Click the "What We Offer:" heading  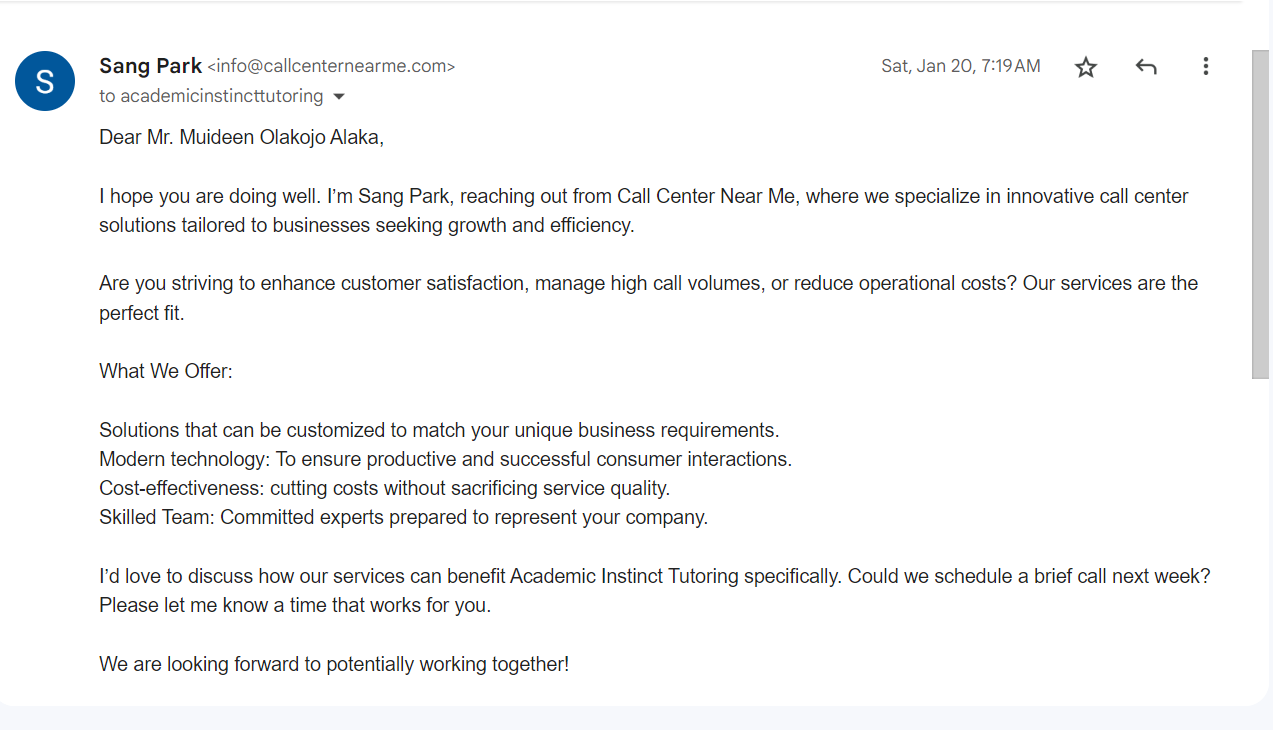tap(166, 371)
